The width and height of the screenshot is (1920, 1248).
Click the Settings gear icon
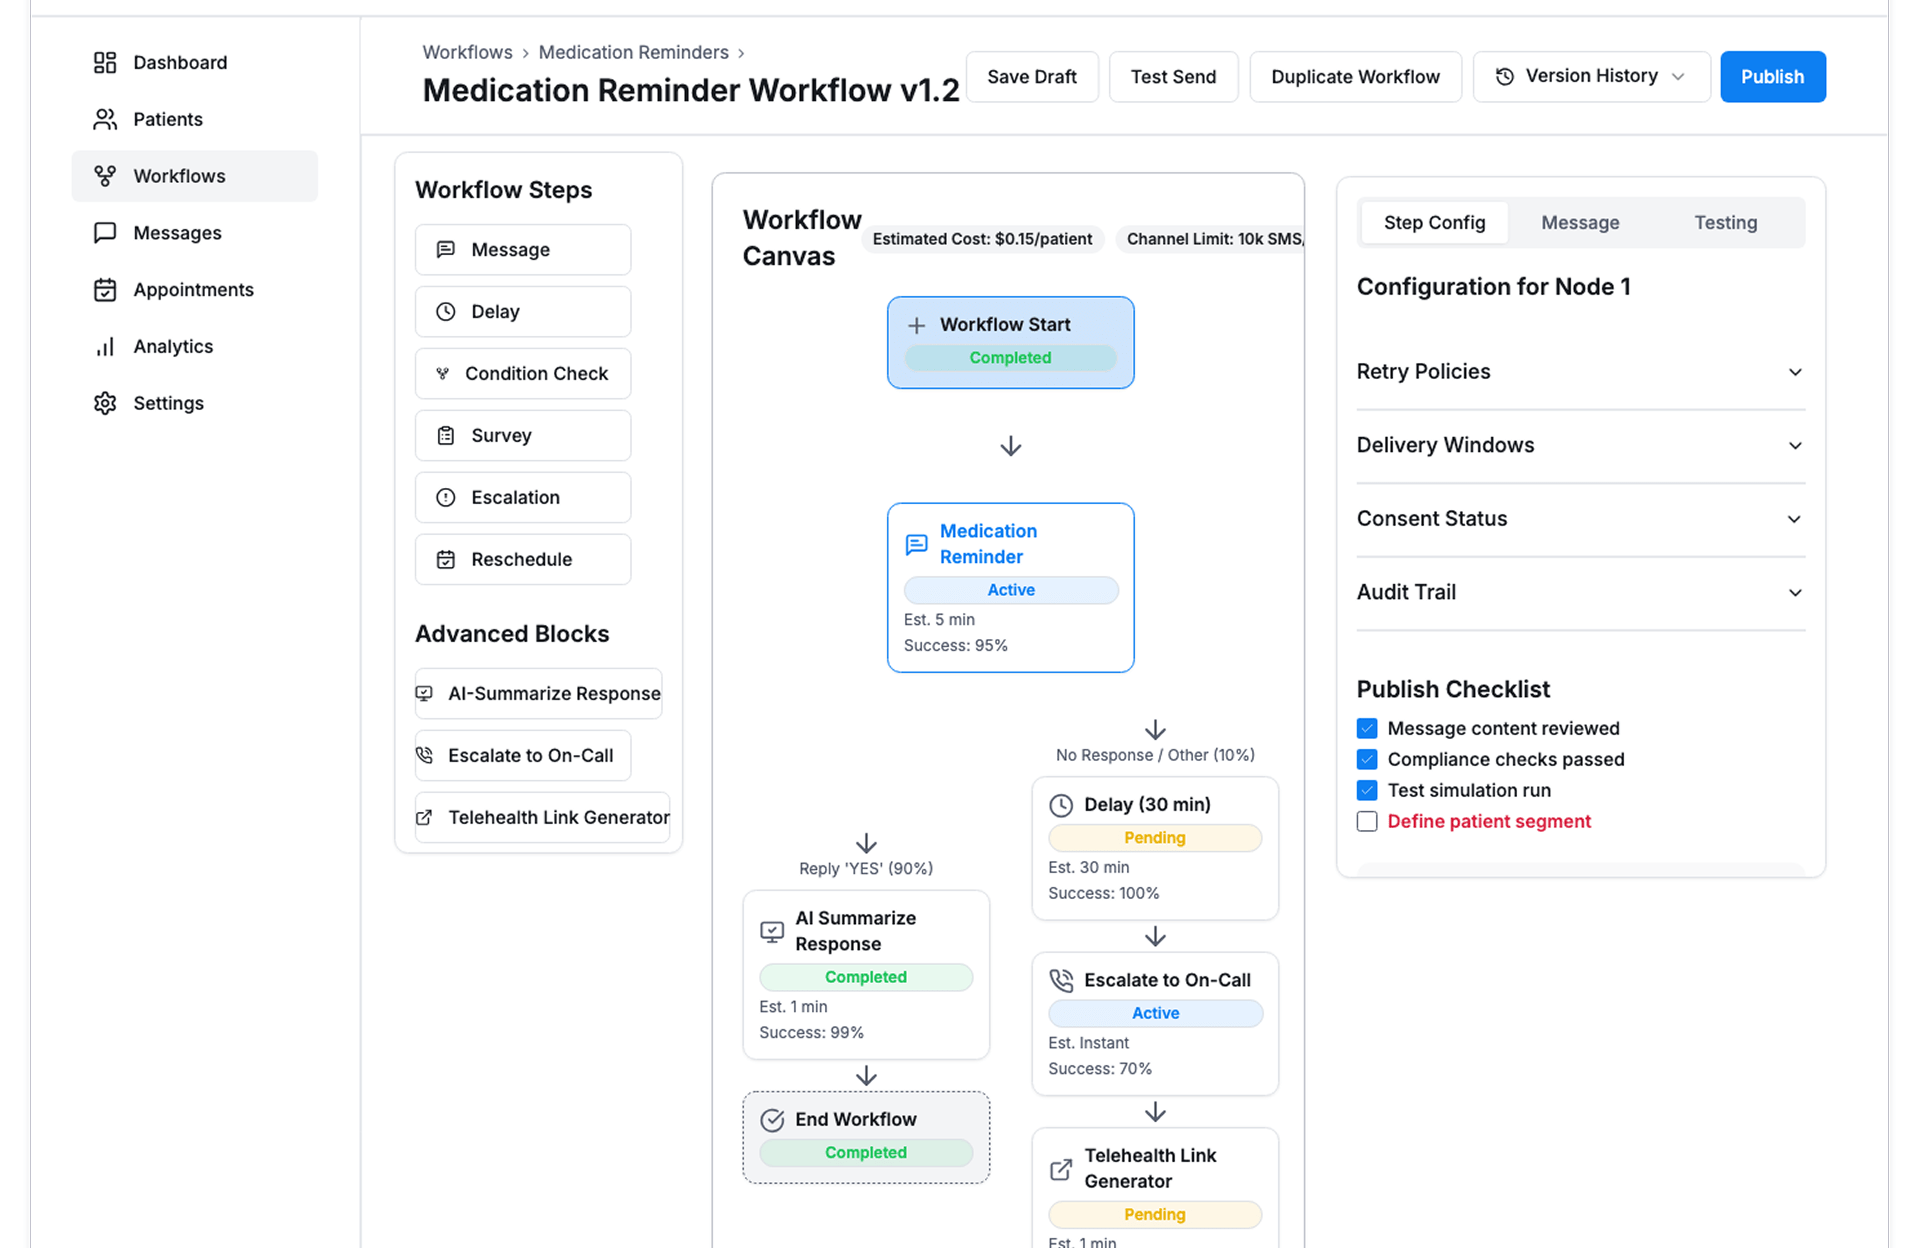click(105, 403)
